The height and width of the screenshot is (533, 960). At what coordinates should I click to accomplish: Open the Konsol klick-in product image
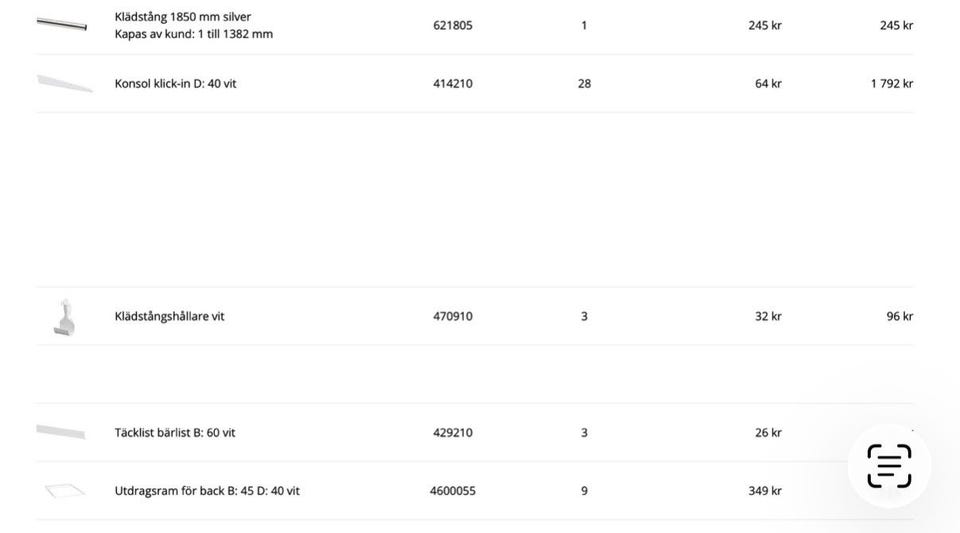tap(64, 83)
